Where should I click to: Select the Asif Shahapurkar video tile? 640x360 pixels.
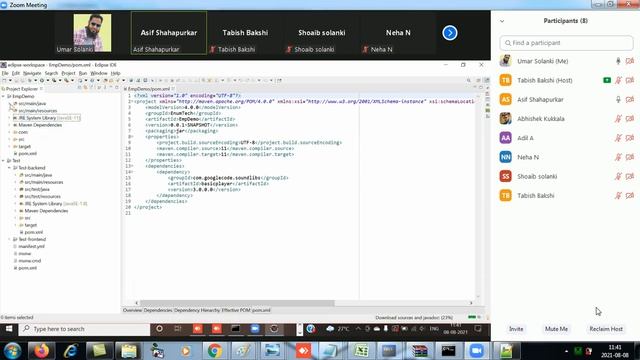coord(169,33)
